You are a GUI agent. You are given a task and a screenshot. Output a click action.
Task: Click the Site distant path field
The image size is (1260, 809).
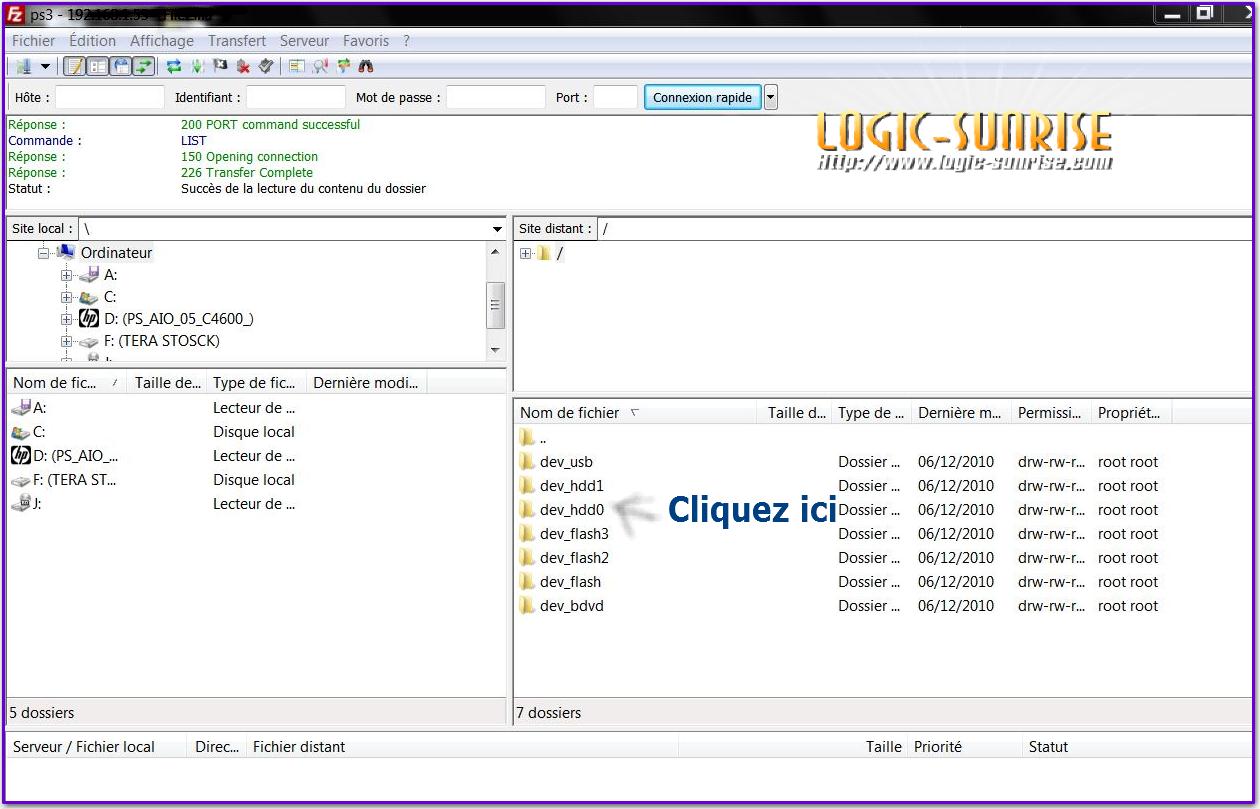(x=923, y=229)
